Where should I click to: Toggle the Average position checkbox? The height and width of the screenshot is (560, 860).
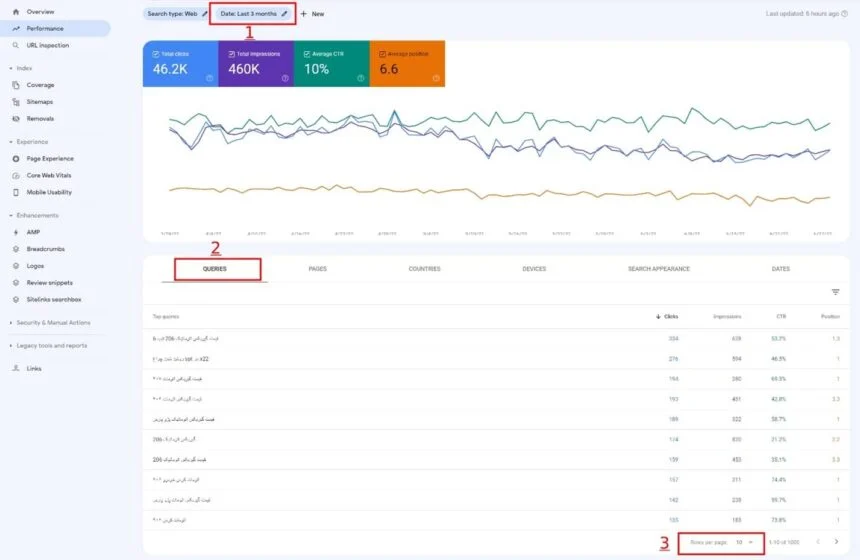pyautogui.click(x=382, y=54)
